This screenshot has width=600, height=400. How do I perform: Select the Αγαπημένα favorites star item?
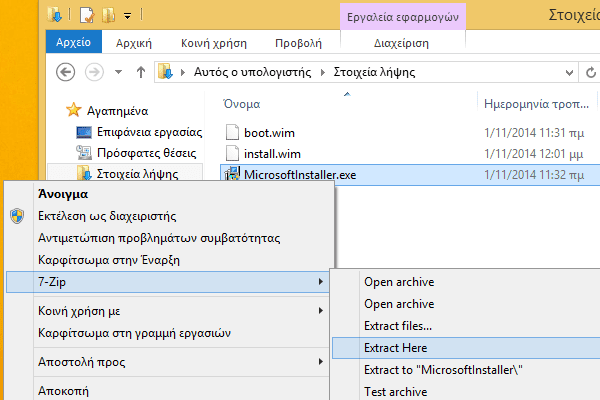tap(107, 111)
